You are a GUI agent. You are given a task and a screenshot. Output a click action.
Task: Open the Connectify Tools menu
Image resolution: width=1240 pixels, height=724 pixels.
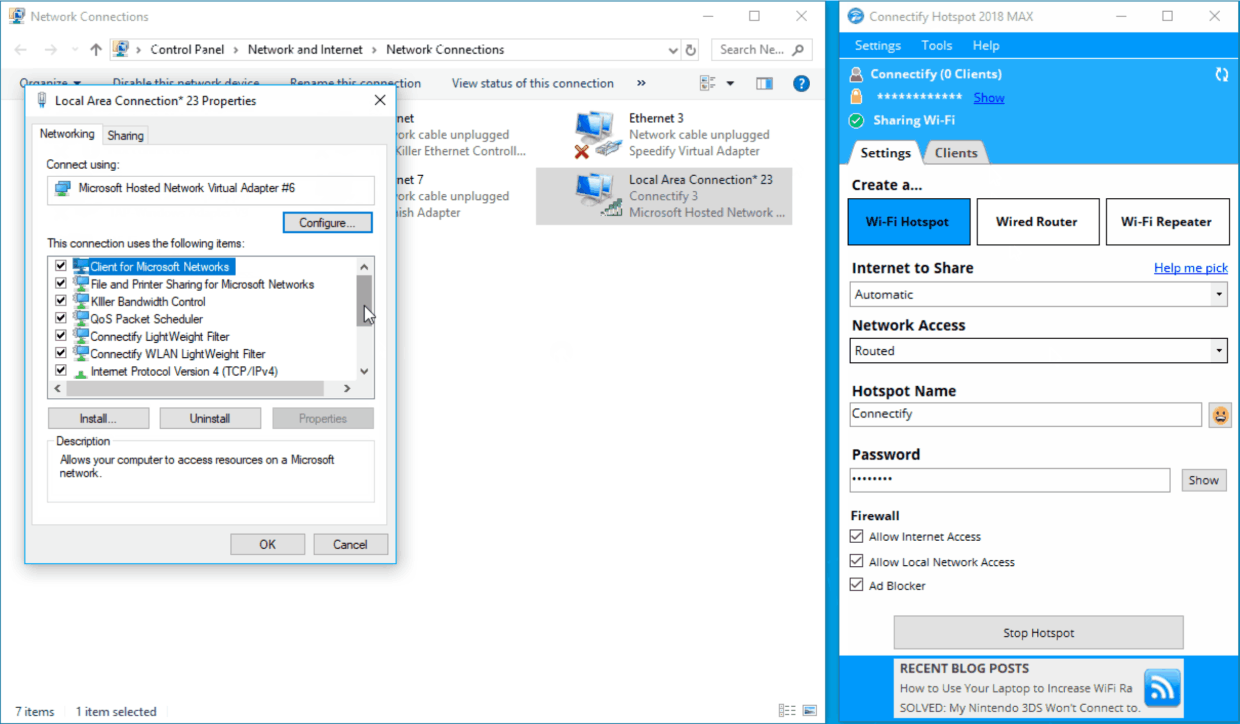pyautogui.click(x=937, y=45)
